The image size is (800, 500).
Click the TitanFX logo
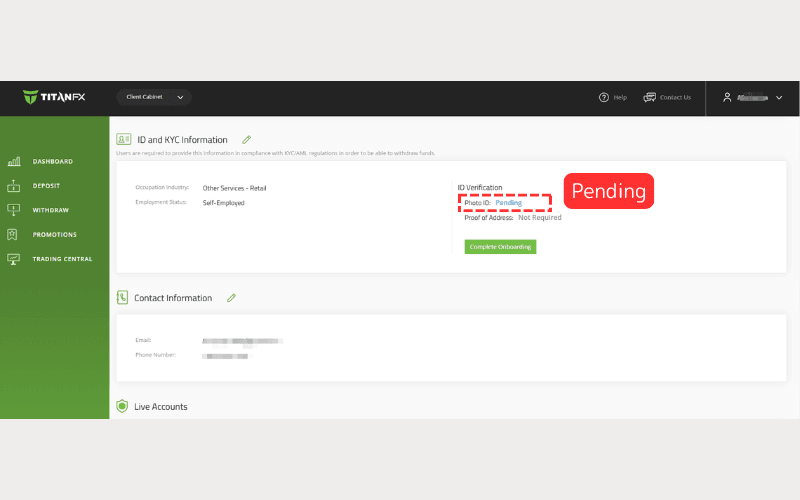point(54,97)
